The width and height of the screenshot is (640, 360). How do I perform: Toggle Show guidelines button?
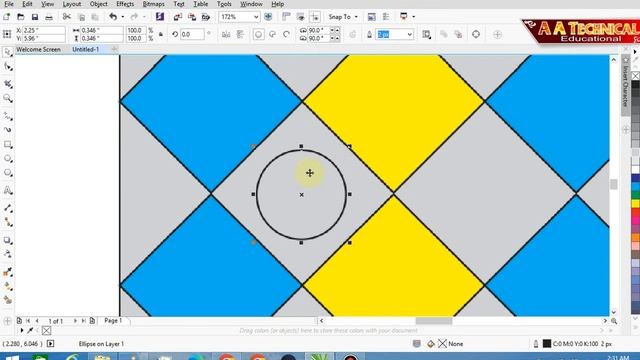tap(315, 17)
